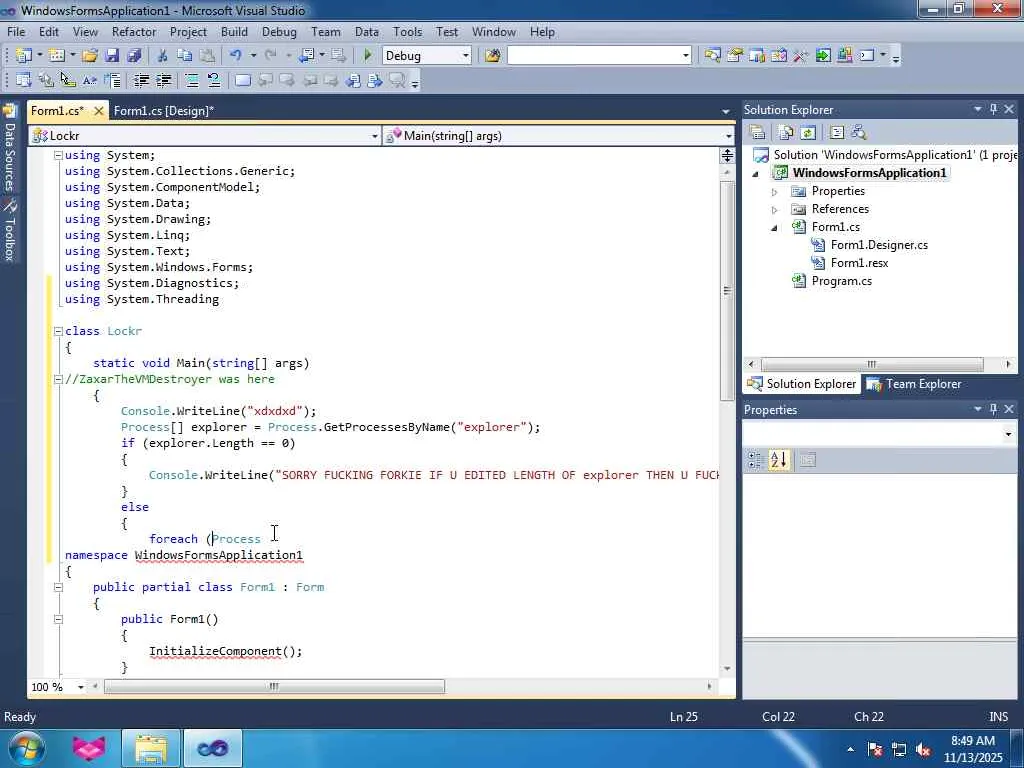
Task: Click the Navigate Backward icon
Action: tap(306, 56)
